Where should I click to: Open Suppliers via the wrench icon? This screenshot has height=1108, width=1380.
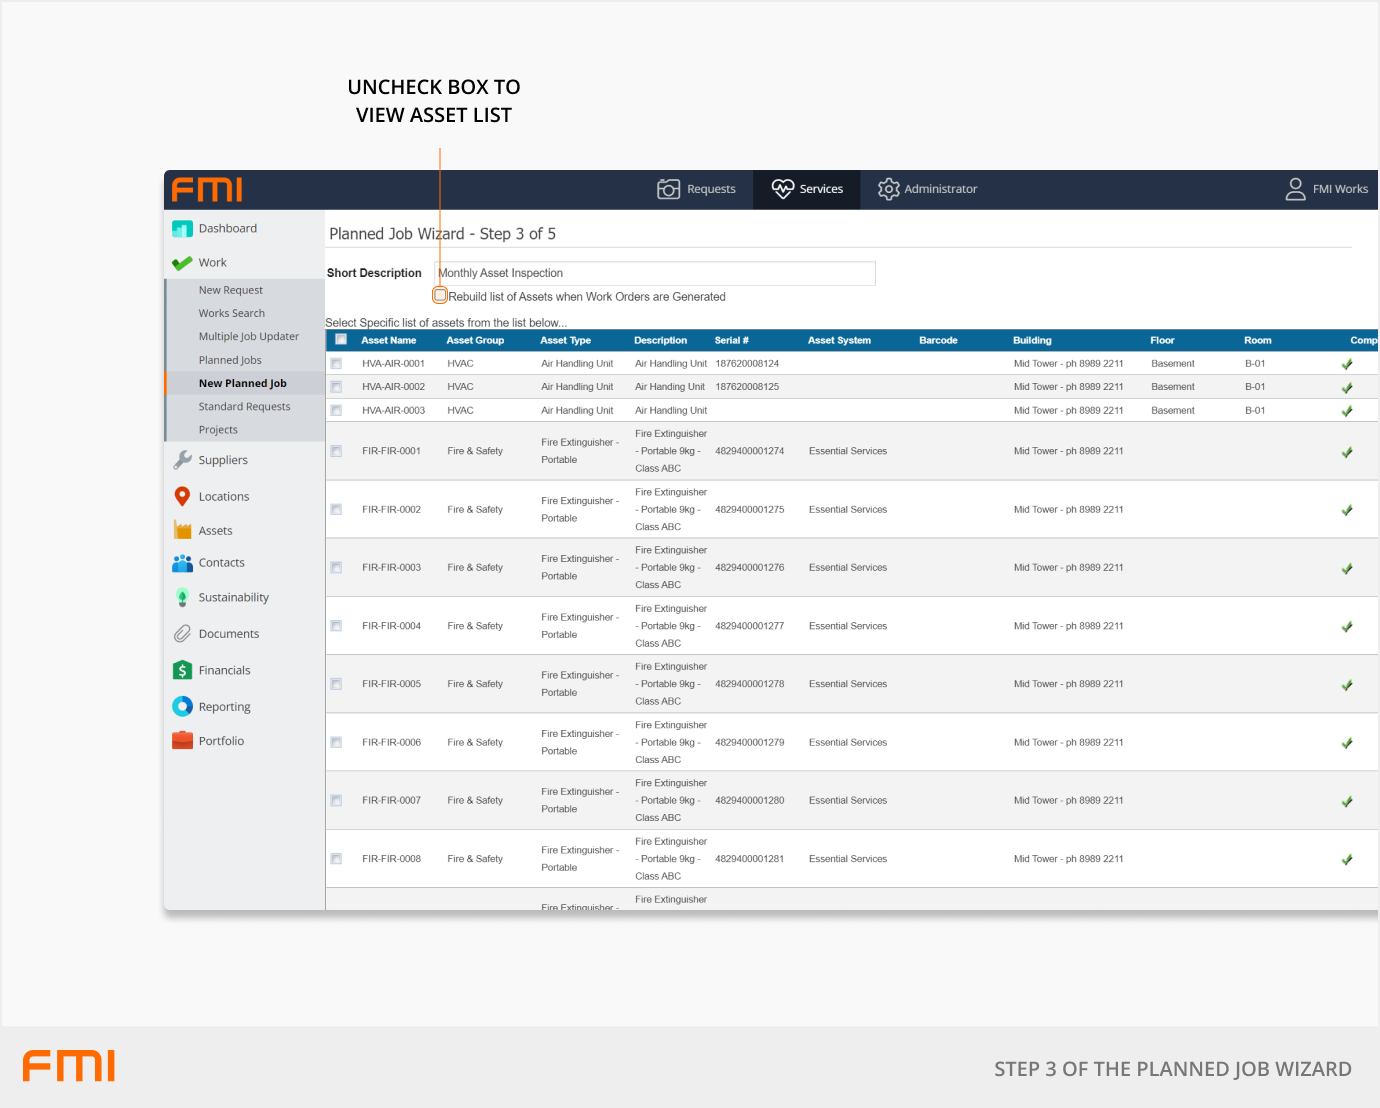pos(182,460)
